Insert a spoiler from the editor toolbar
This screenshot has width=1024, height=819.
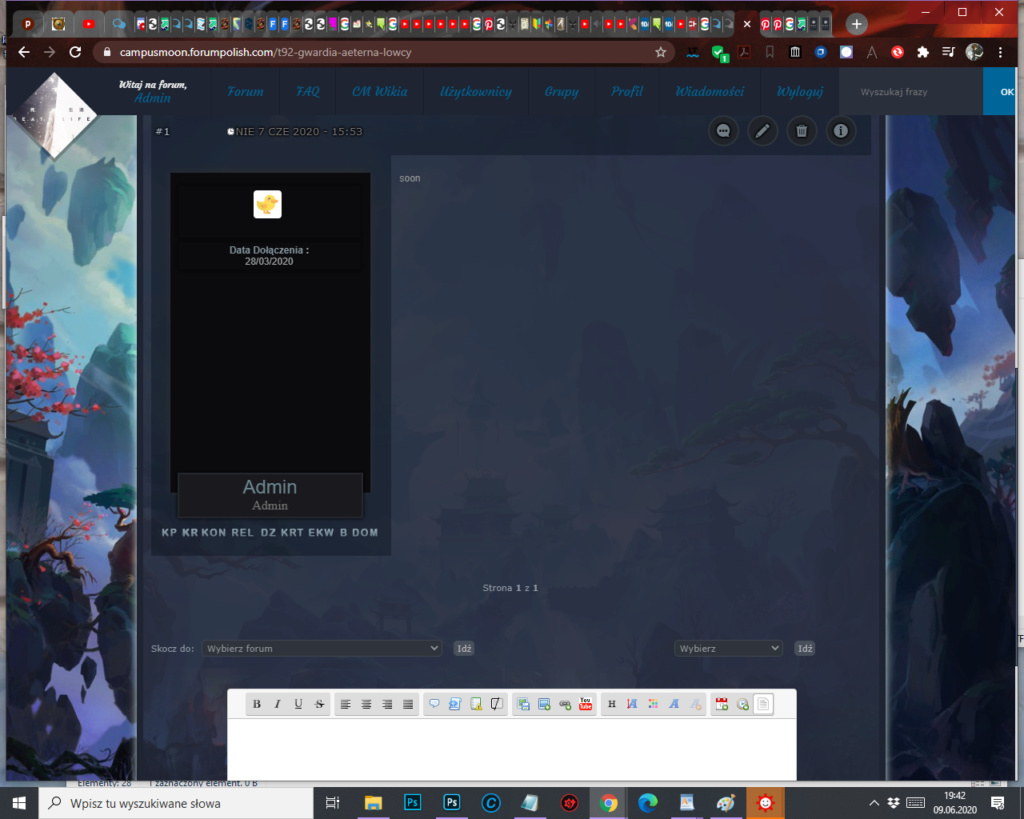point(476,704)
